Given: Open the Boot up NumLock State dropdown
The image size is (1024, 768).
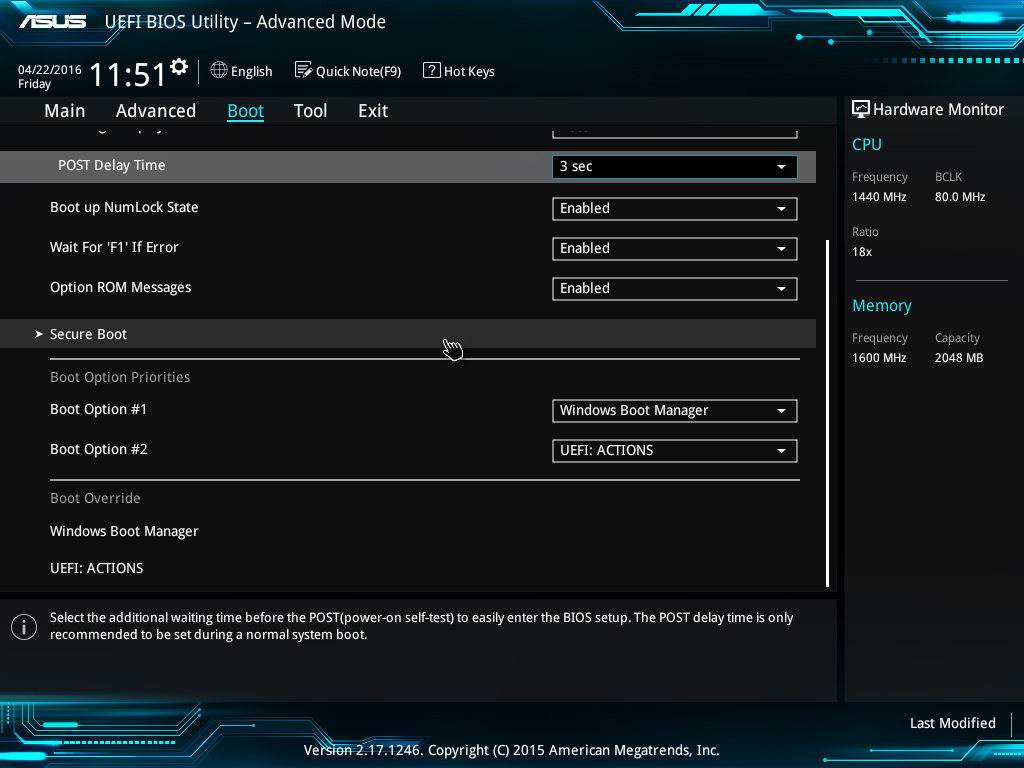Looking at the screenshot, I should coord(675,208).
